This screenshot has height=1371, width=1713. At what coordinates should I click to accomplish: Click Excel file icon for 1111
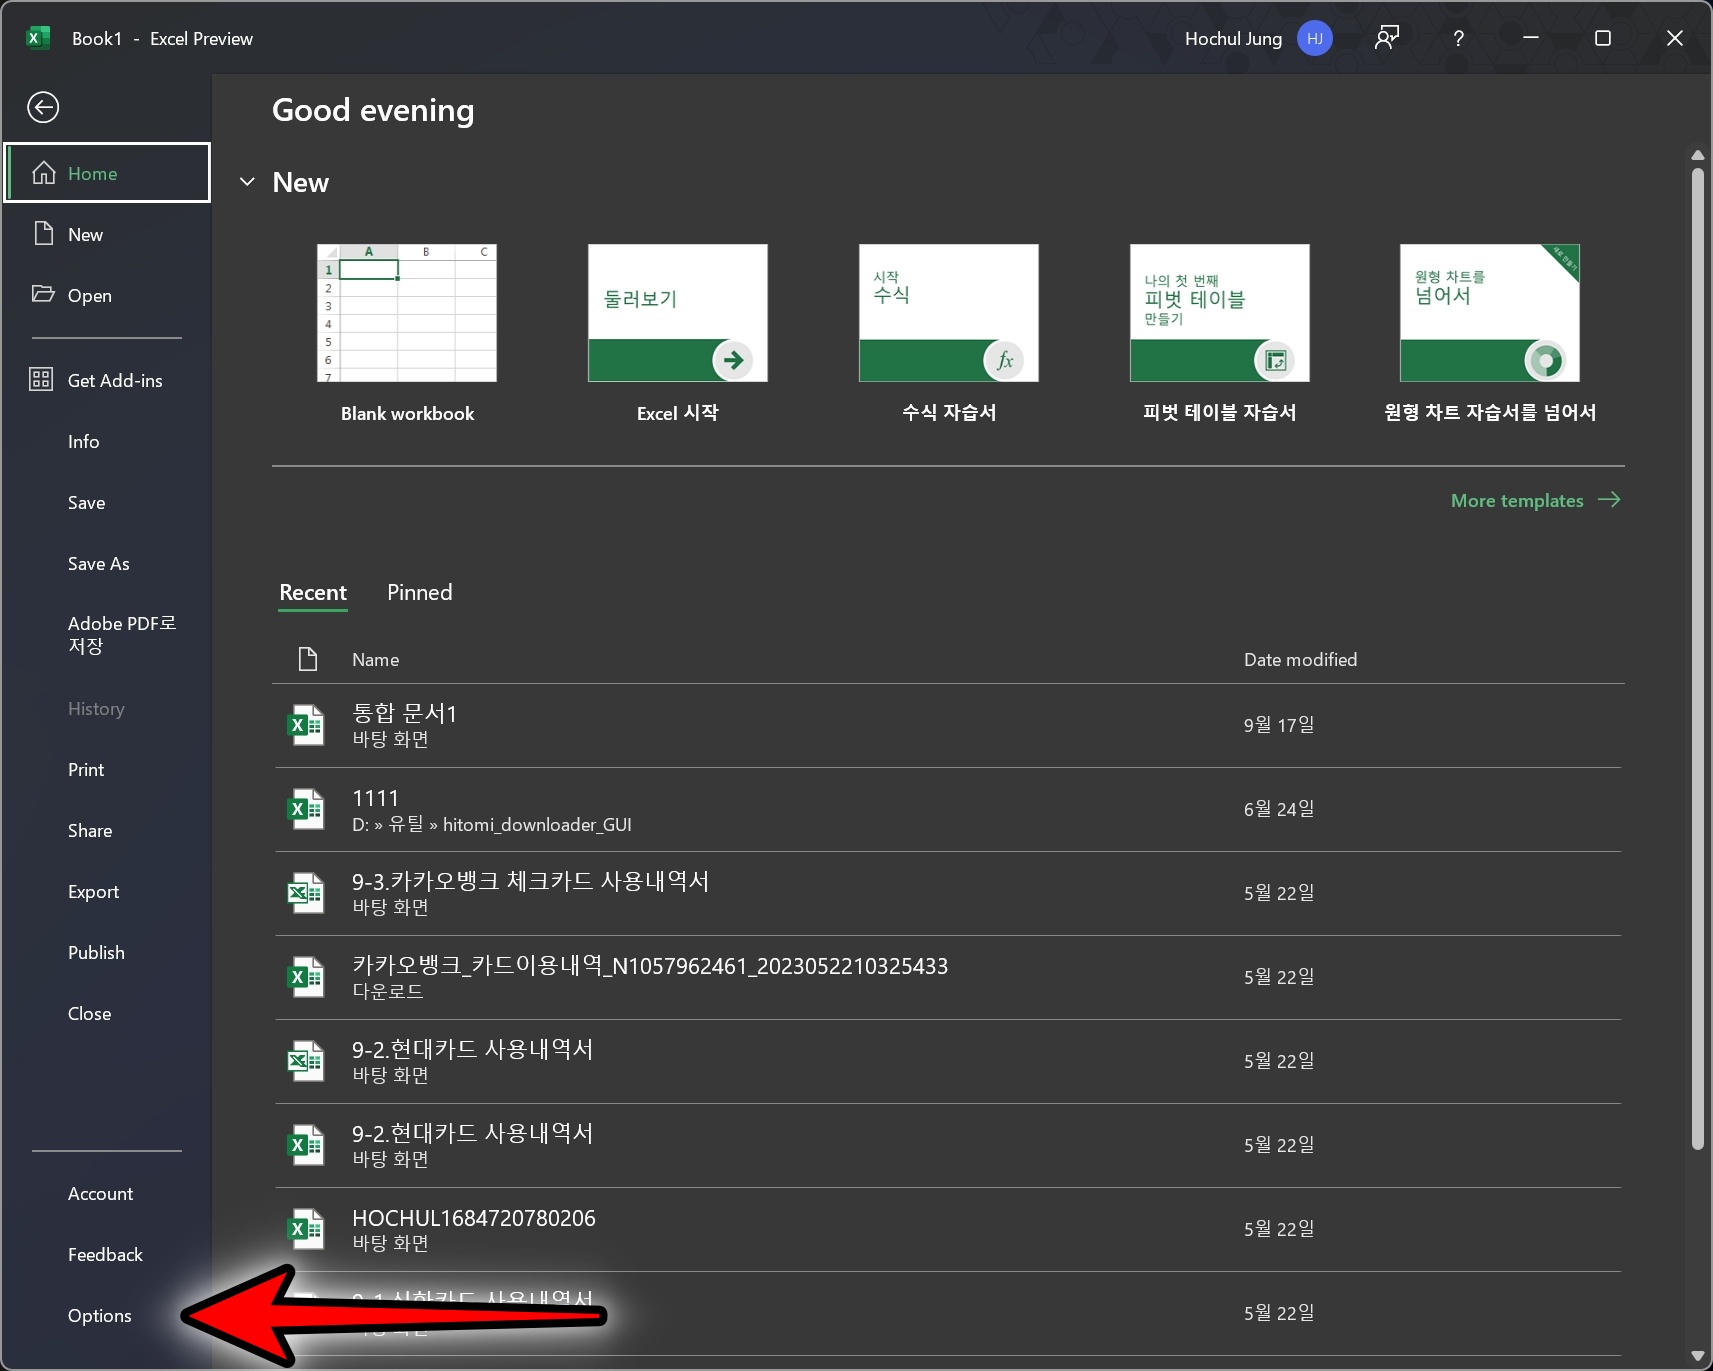click(306, 809)
